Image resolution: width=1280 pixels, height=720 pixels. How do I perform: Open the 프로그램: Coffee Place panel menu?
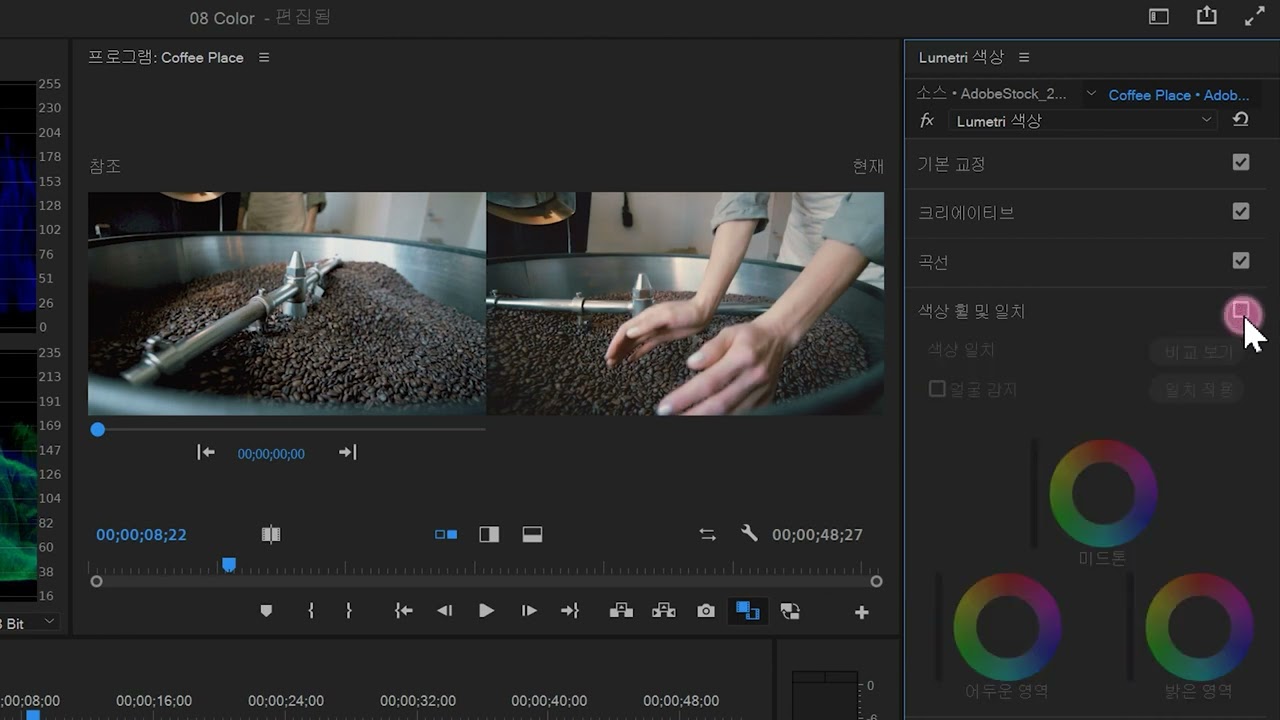(264, 58)
